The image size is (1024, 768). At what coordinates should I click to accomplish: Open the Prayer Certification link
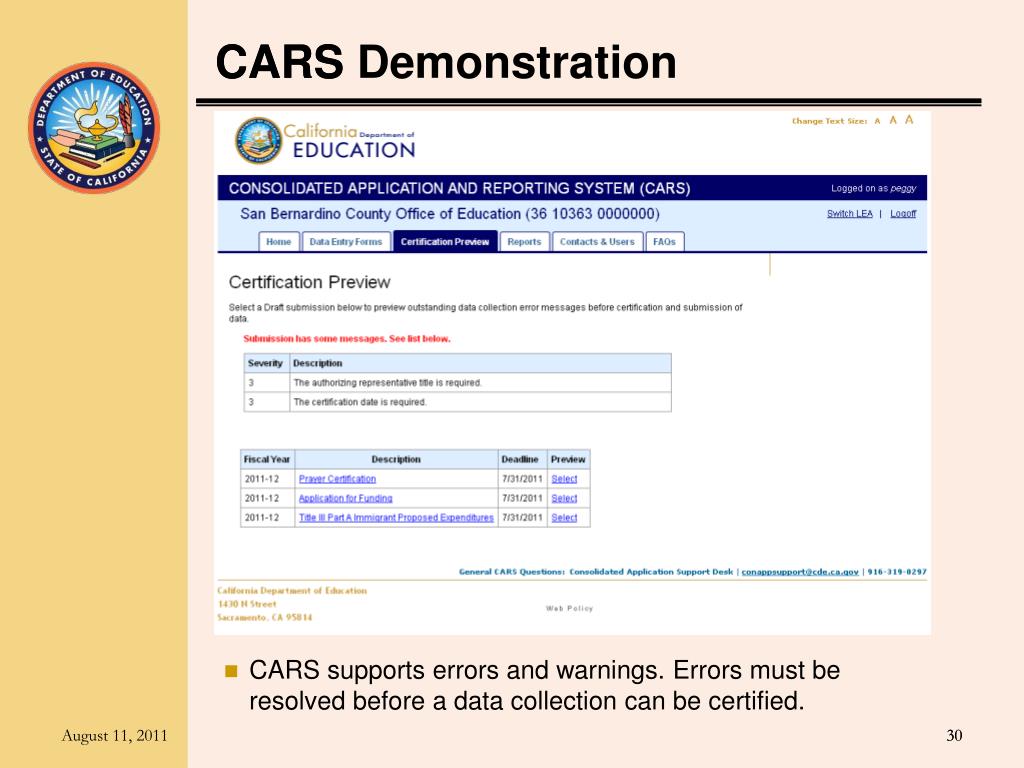(337, 479)
